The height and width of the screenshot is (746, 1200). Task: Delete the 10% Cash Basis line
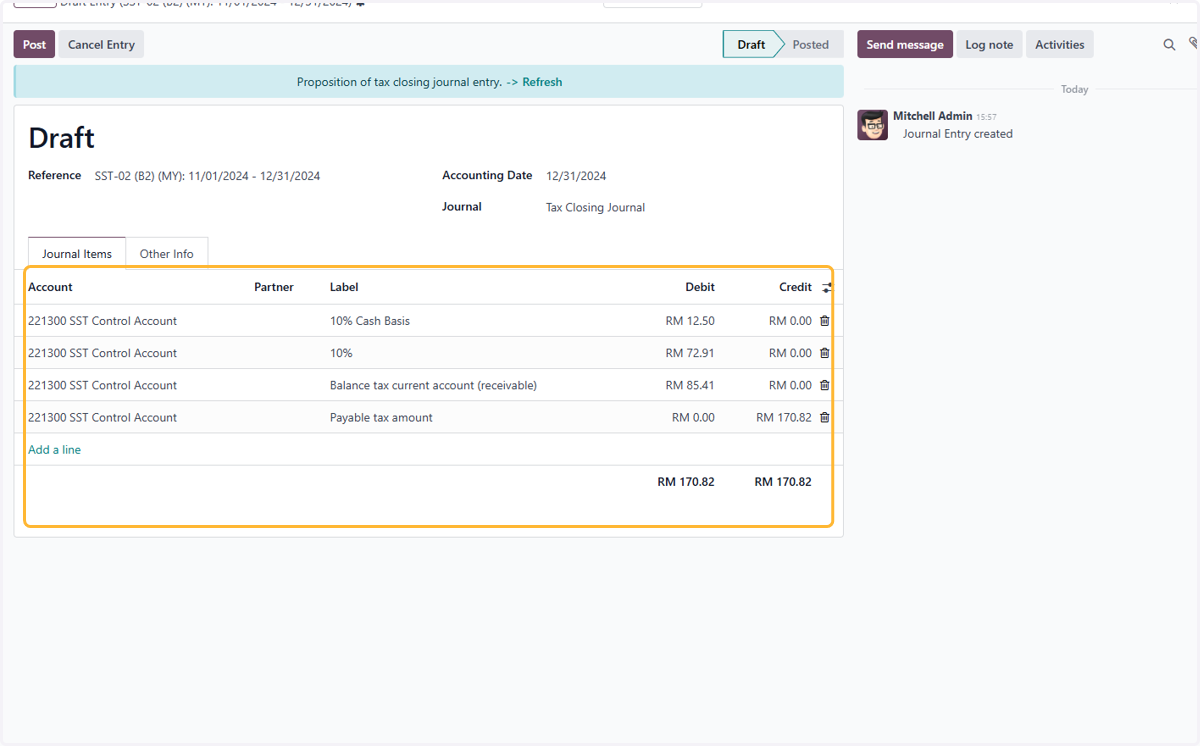824,321
